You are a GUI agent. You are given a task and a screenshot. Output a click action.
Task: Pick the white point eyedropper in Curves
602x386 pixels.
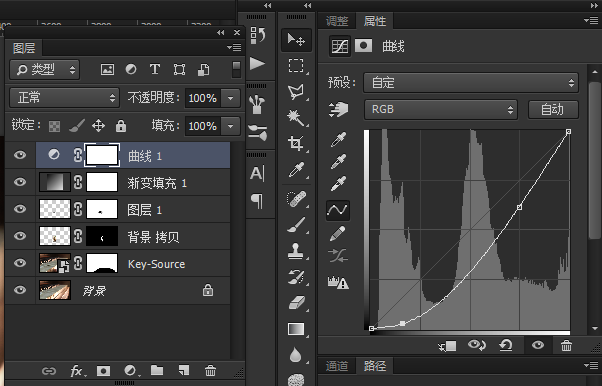point(338,184)
